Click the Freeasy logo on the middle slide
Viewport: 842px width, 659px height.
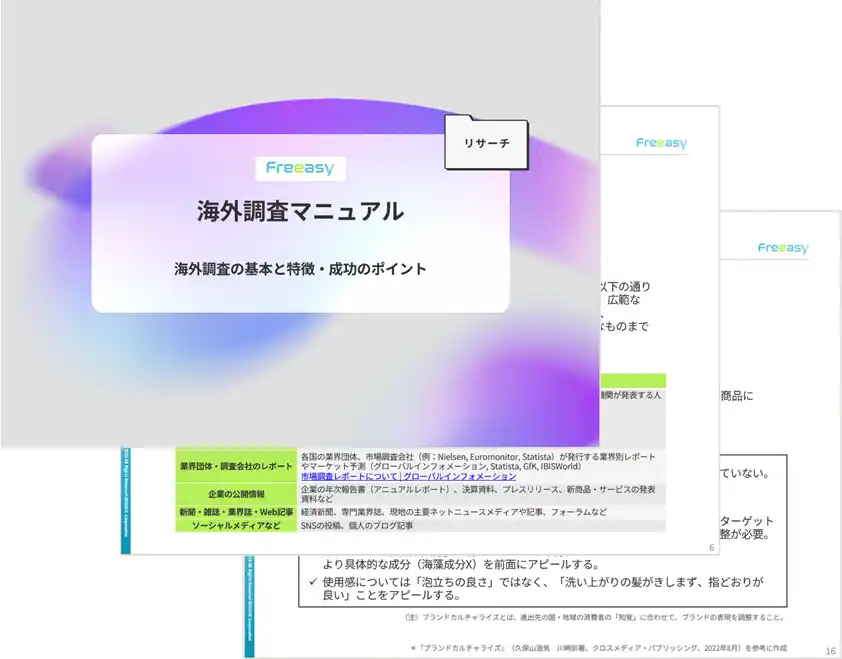(x=662, y=143)
